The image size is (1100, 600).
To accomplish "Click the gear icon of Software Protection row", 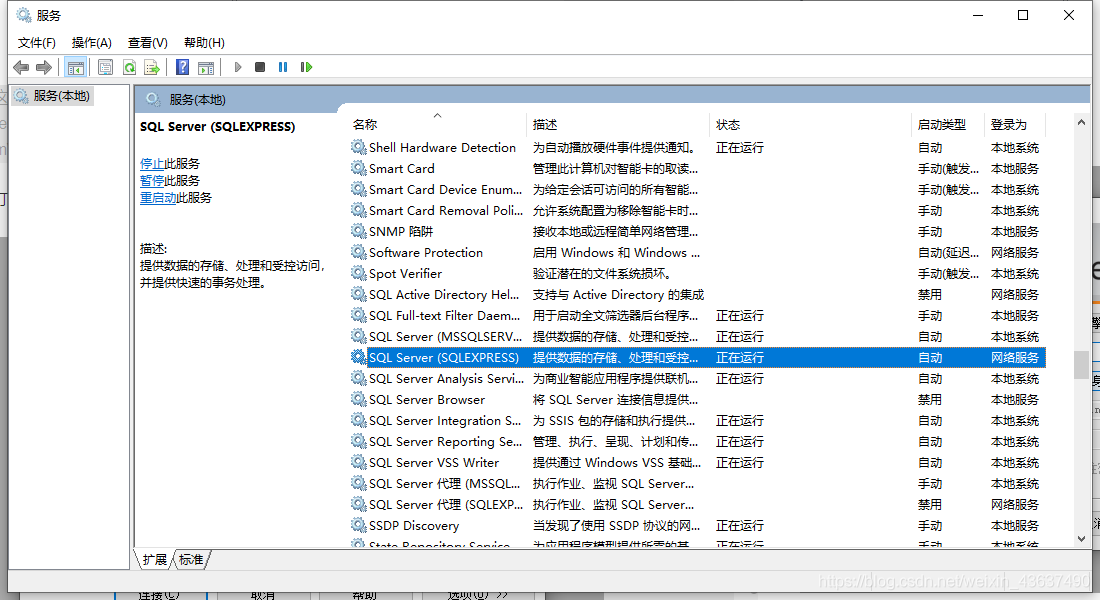I will (358, 253).
